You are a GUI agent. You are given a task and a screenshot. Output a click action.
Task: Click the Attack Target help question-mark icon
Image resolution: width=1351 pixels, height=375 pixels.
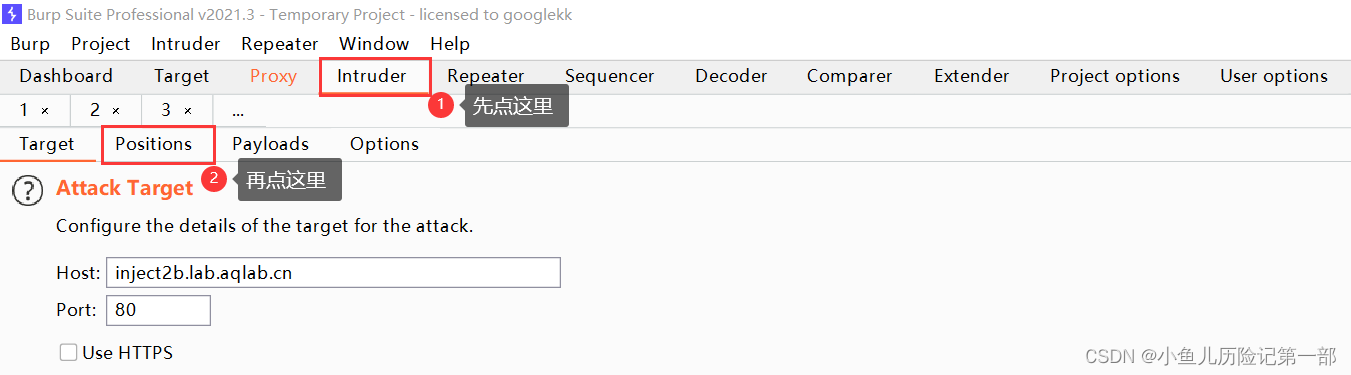coord(28,190)
